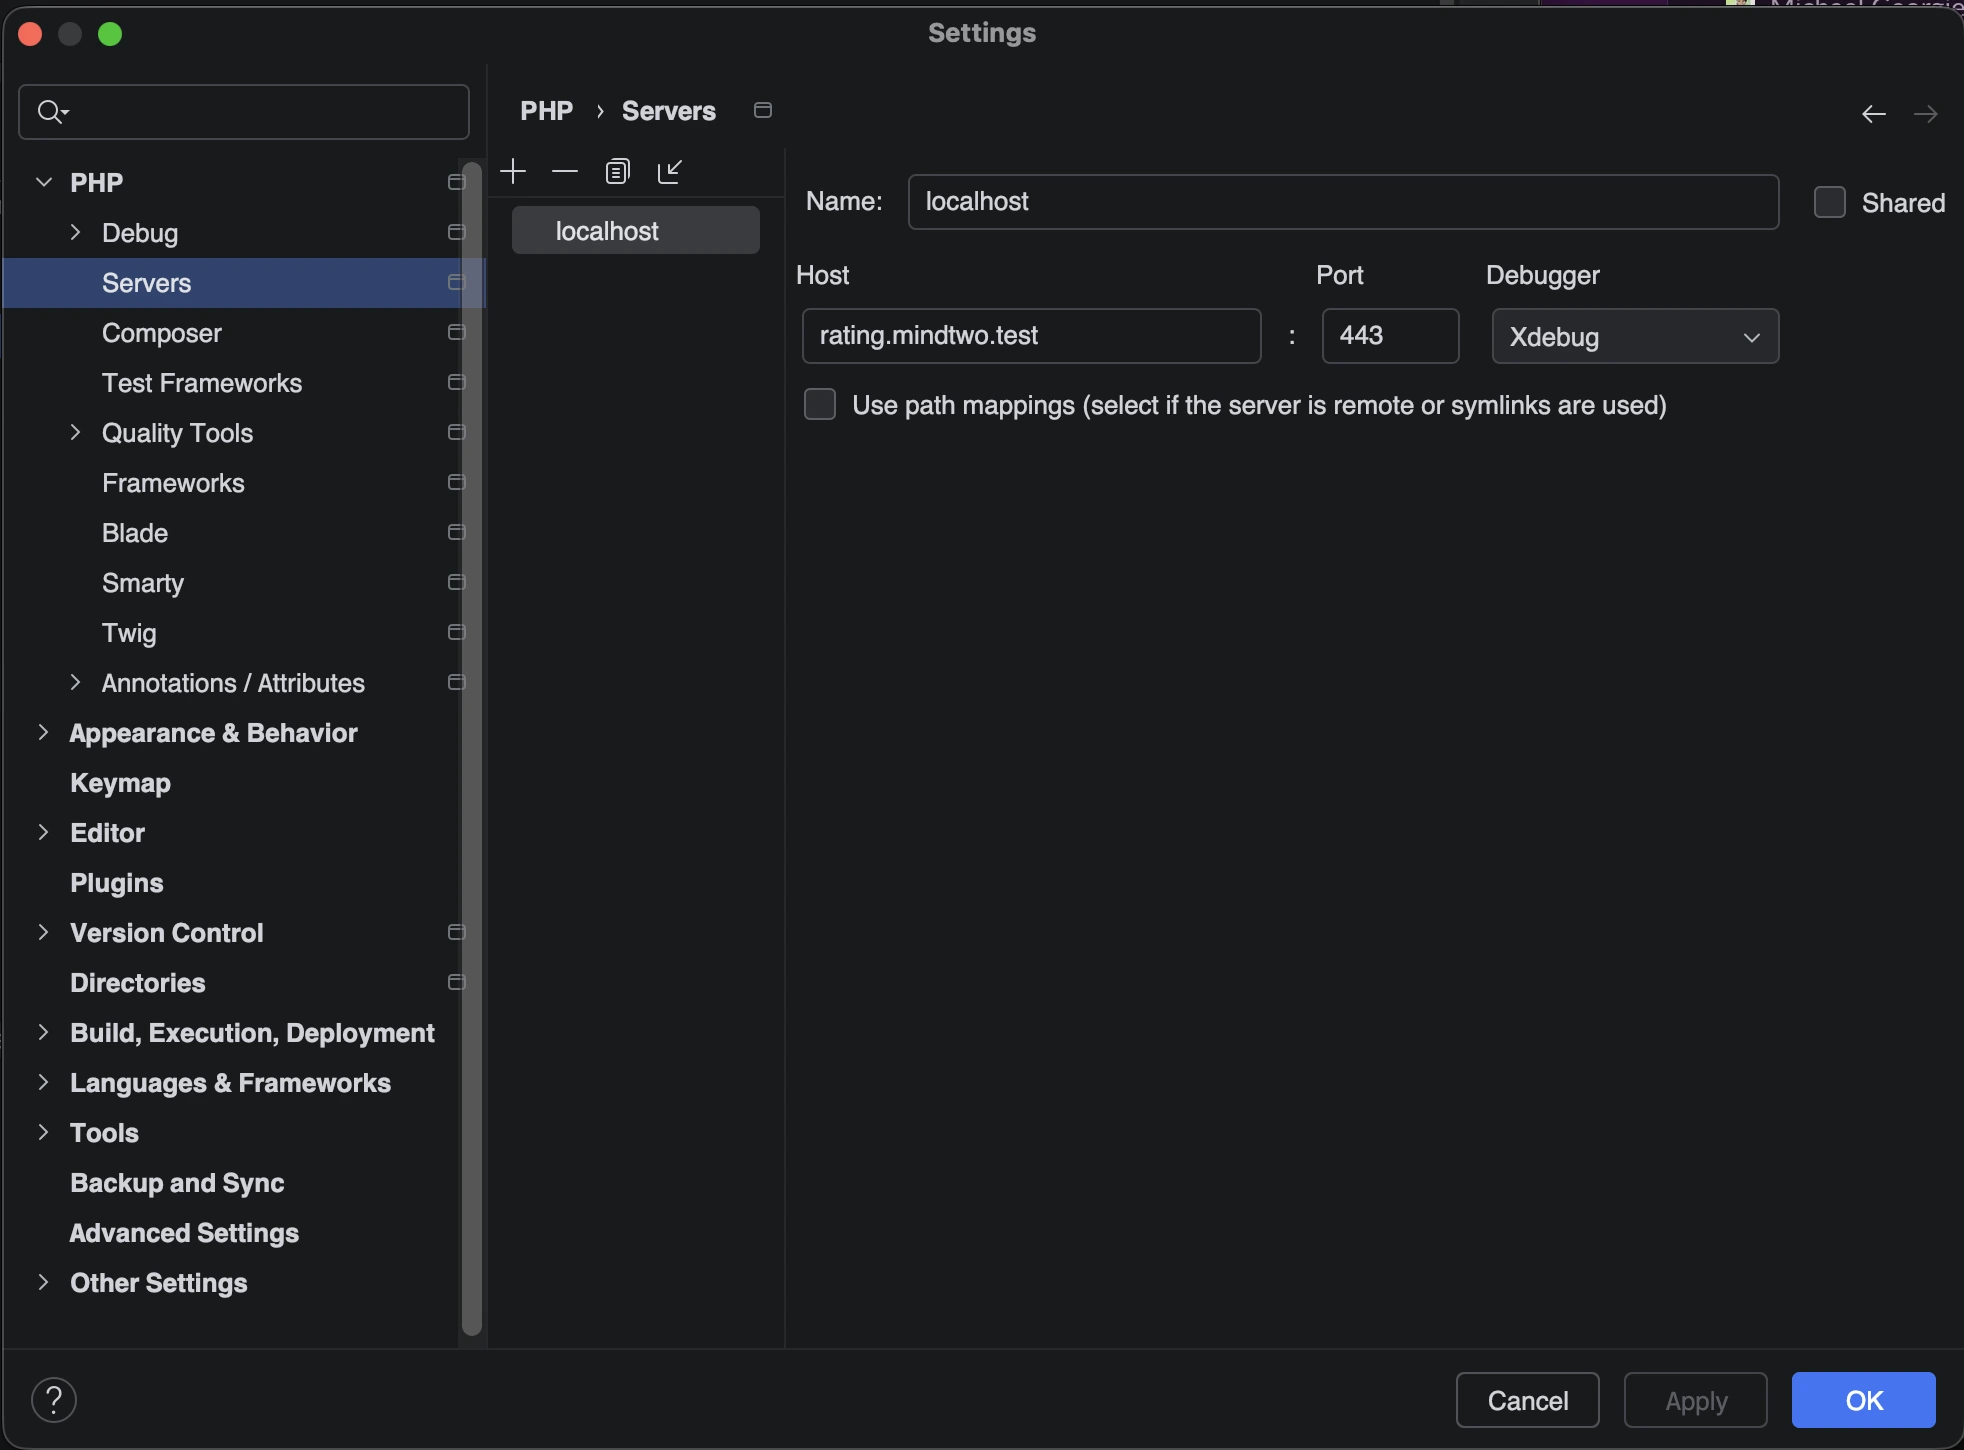The height and width of the screenshot is (1450, 1964).
Task: Expand Build, Execution, Deployment section
Action: pyautogui.click(x=43, y=1032)
